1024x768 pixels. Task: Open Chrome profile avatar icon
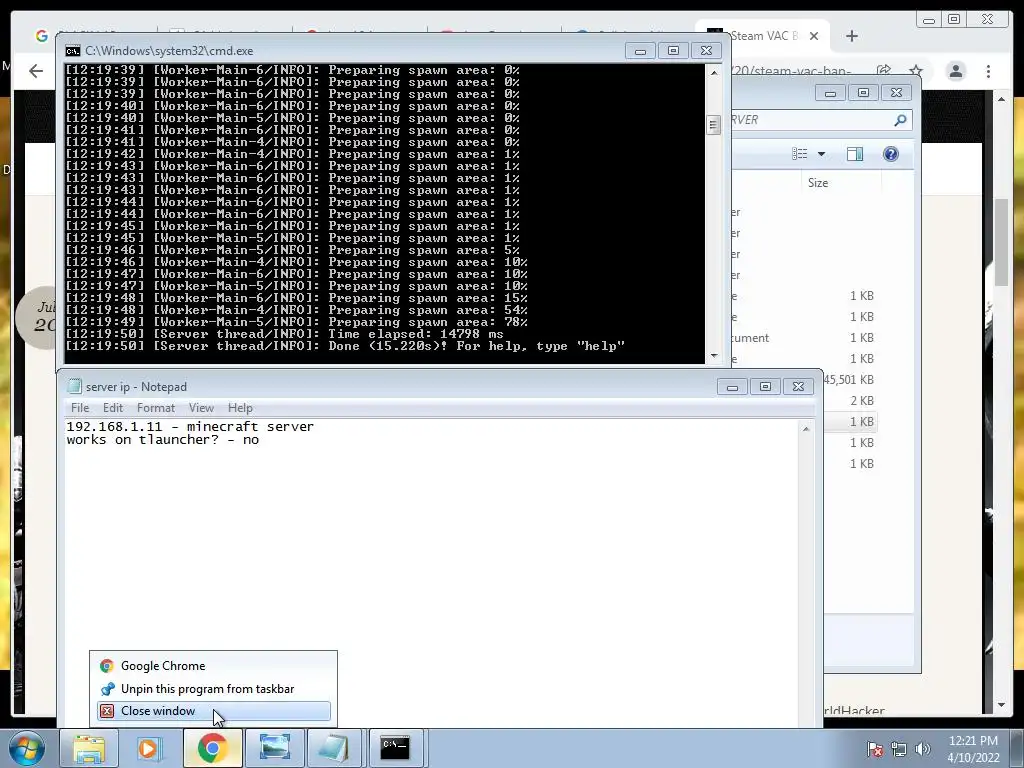[x=956, y=71]
